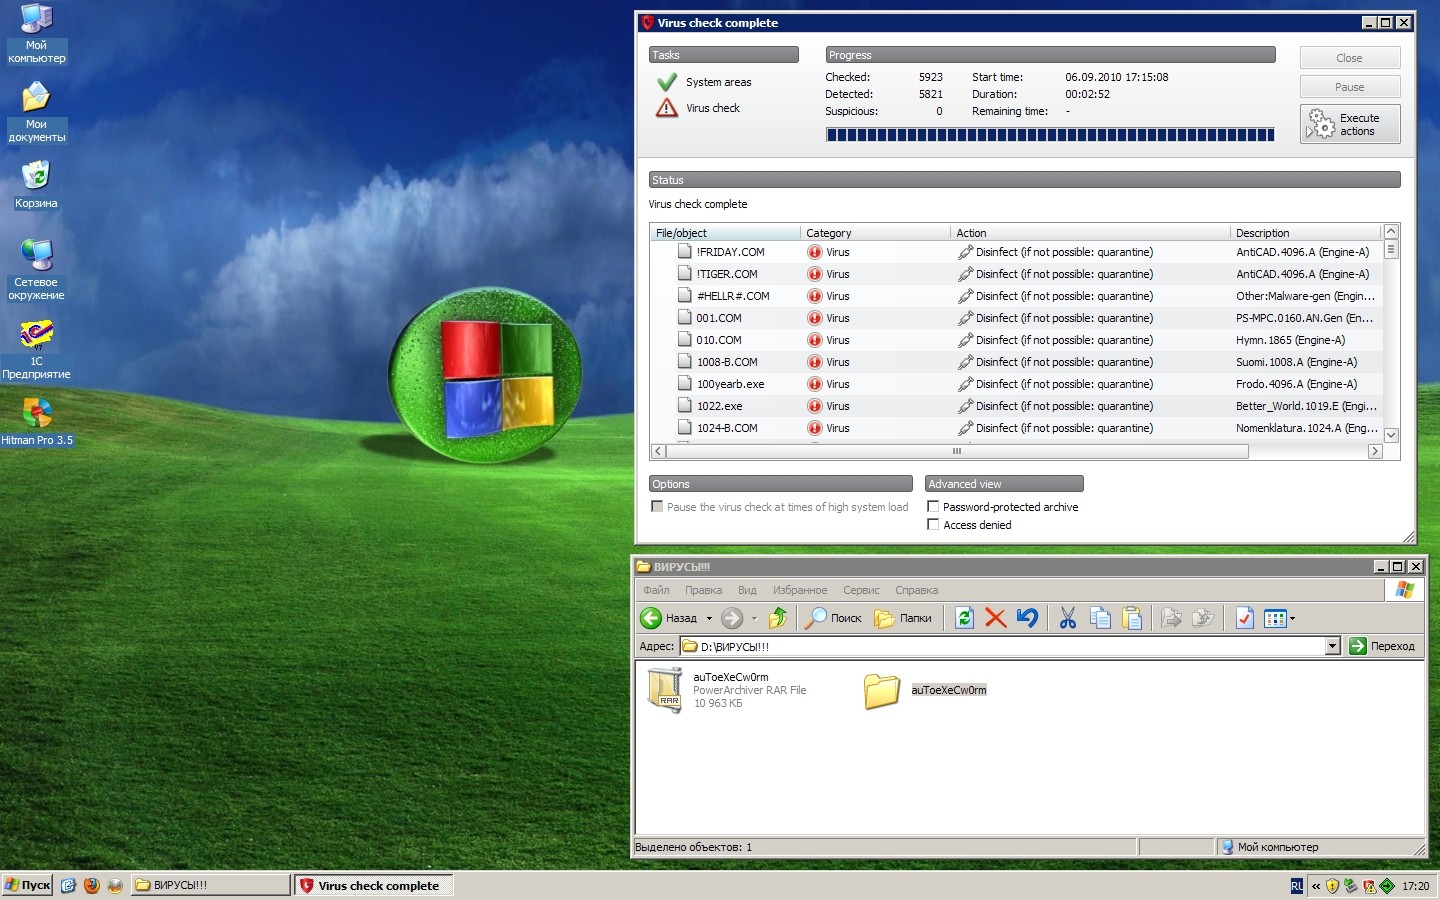Enable Password-protected archive checkbox
The height and width of the screenshot is (900, 1440).
click(x=933, y=507)
